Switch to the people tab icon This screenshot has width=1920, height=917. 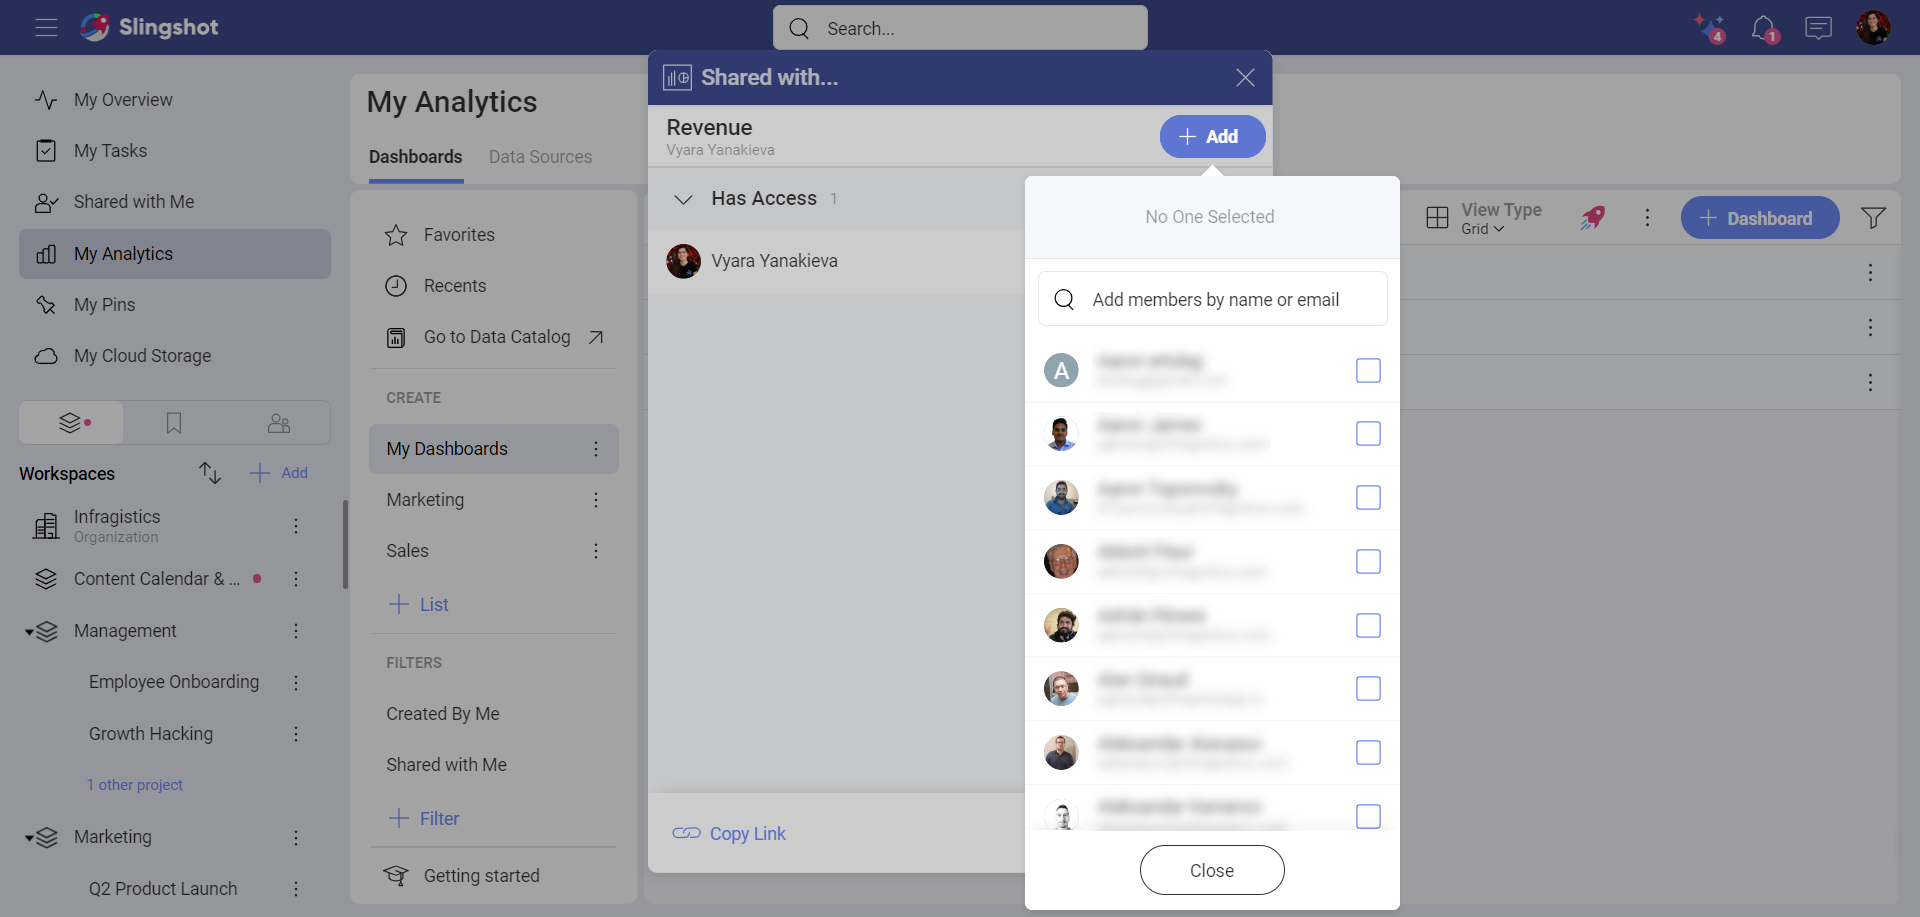(x=279, y=423)
